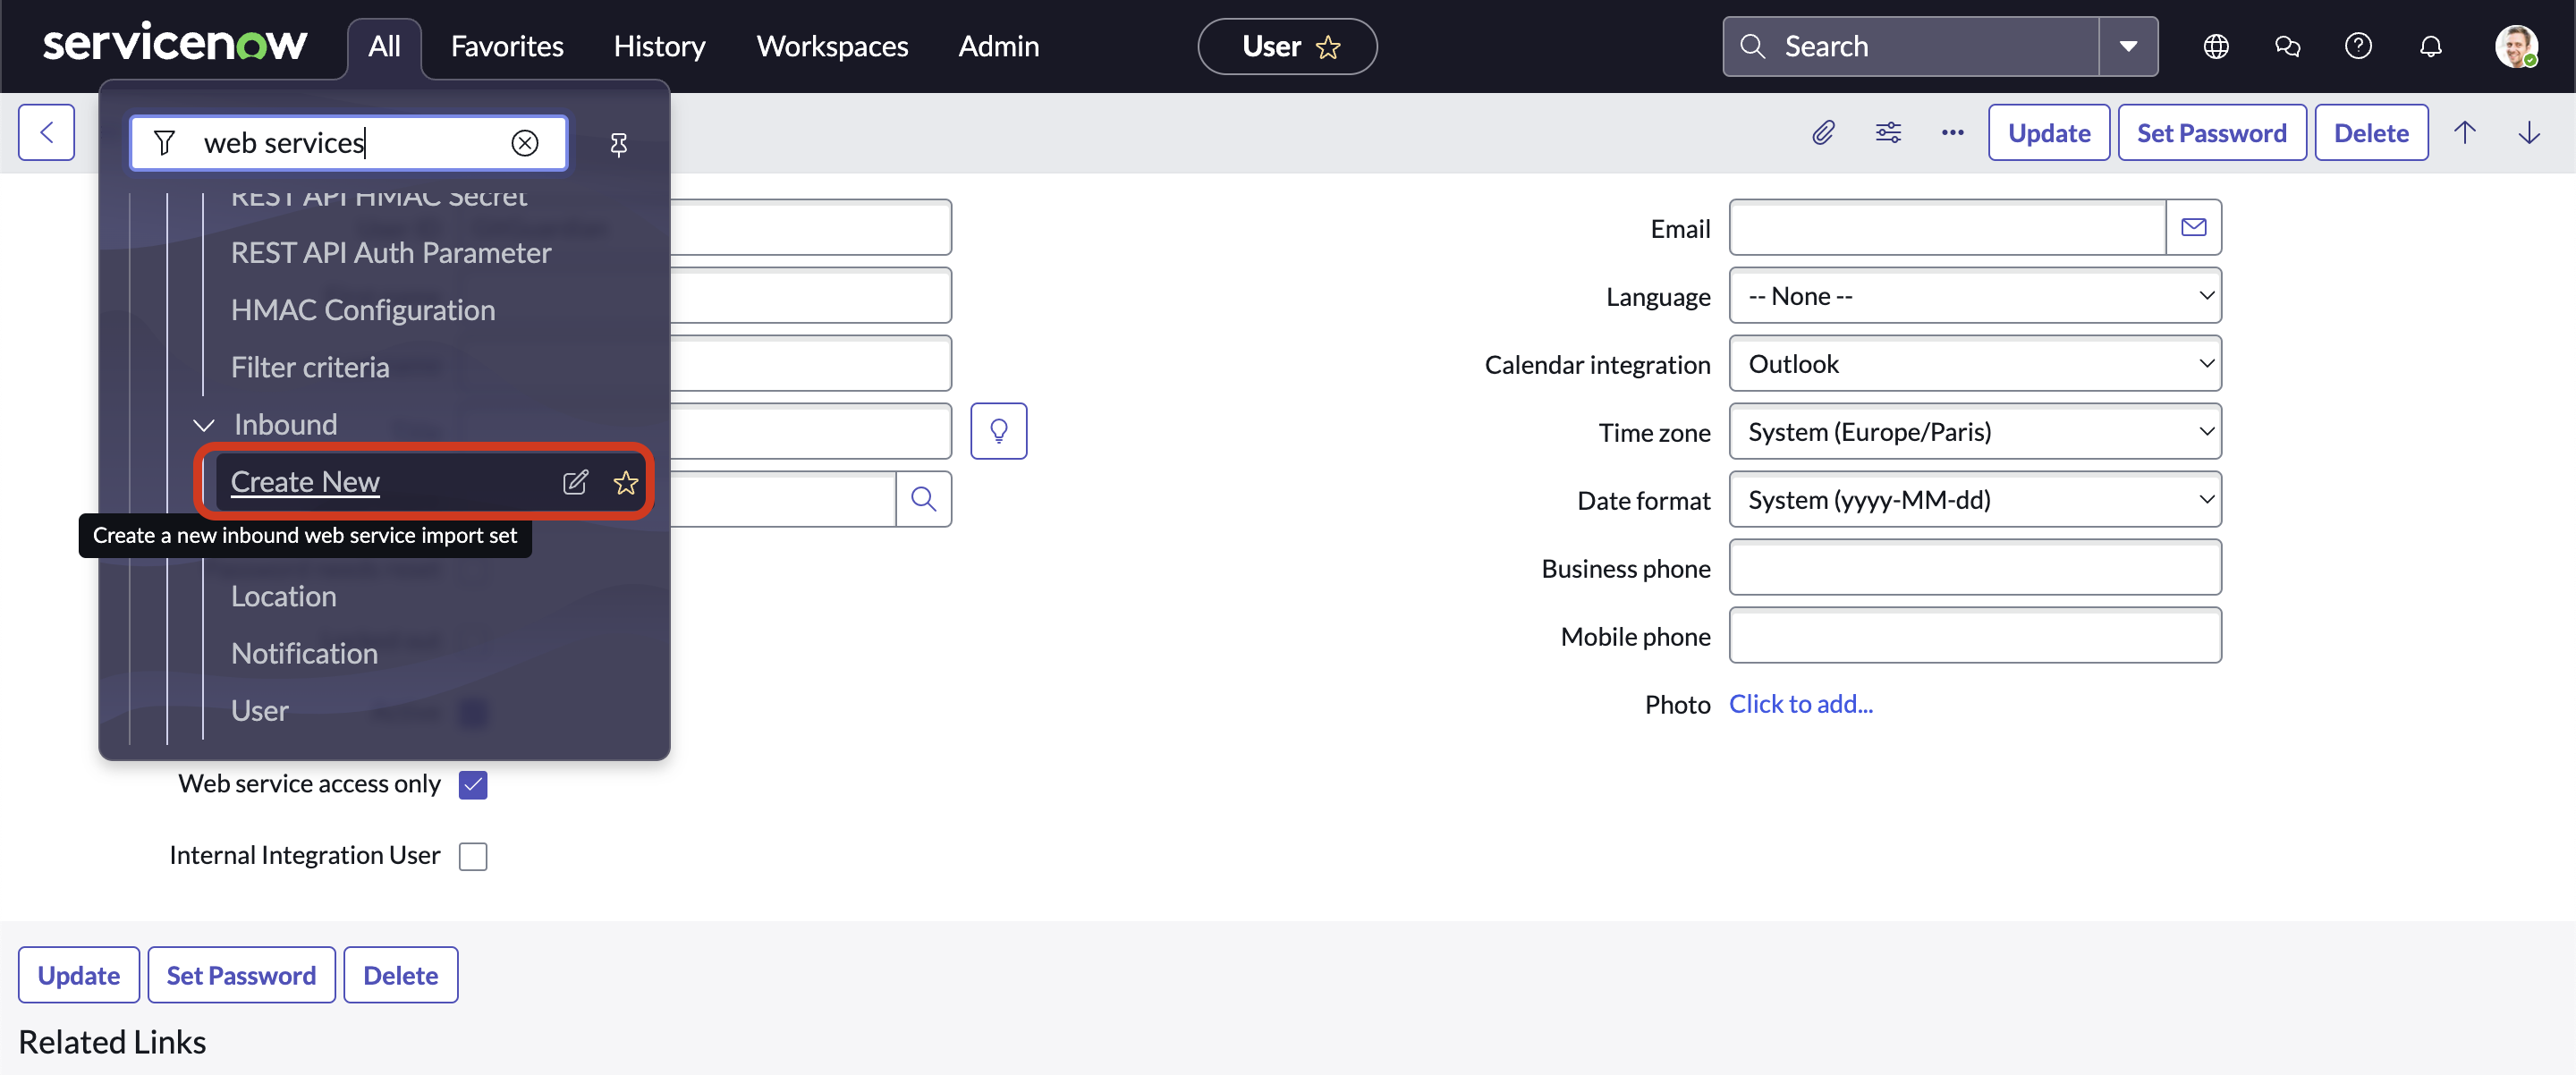Toggle the Web service access only checkbox

473,784
